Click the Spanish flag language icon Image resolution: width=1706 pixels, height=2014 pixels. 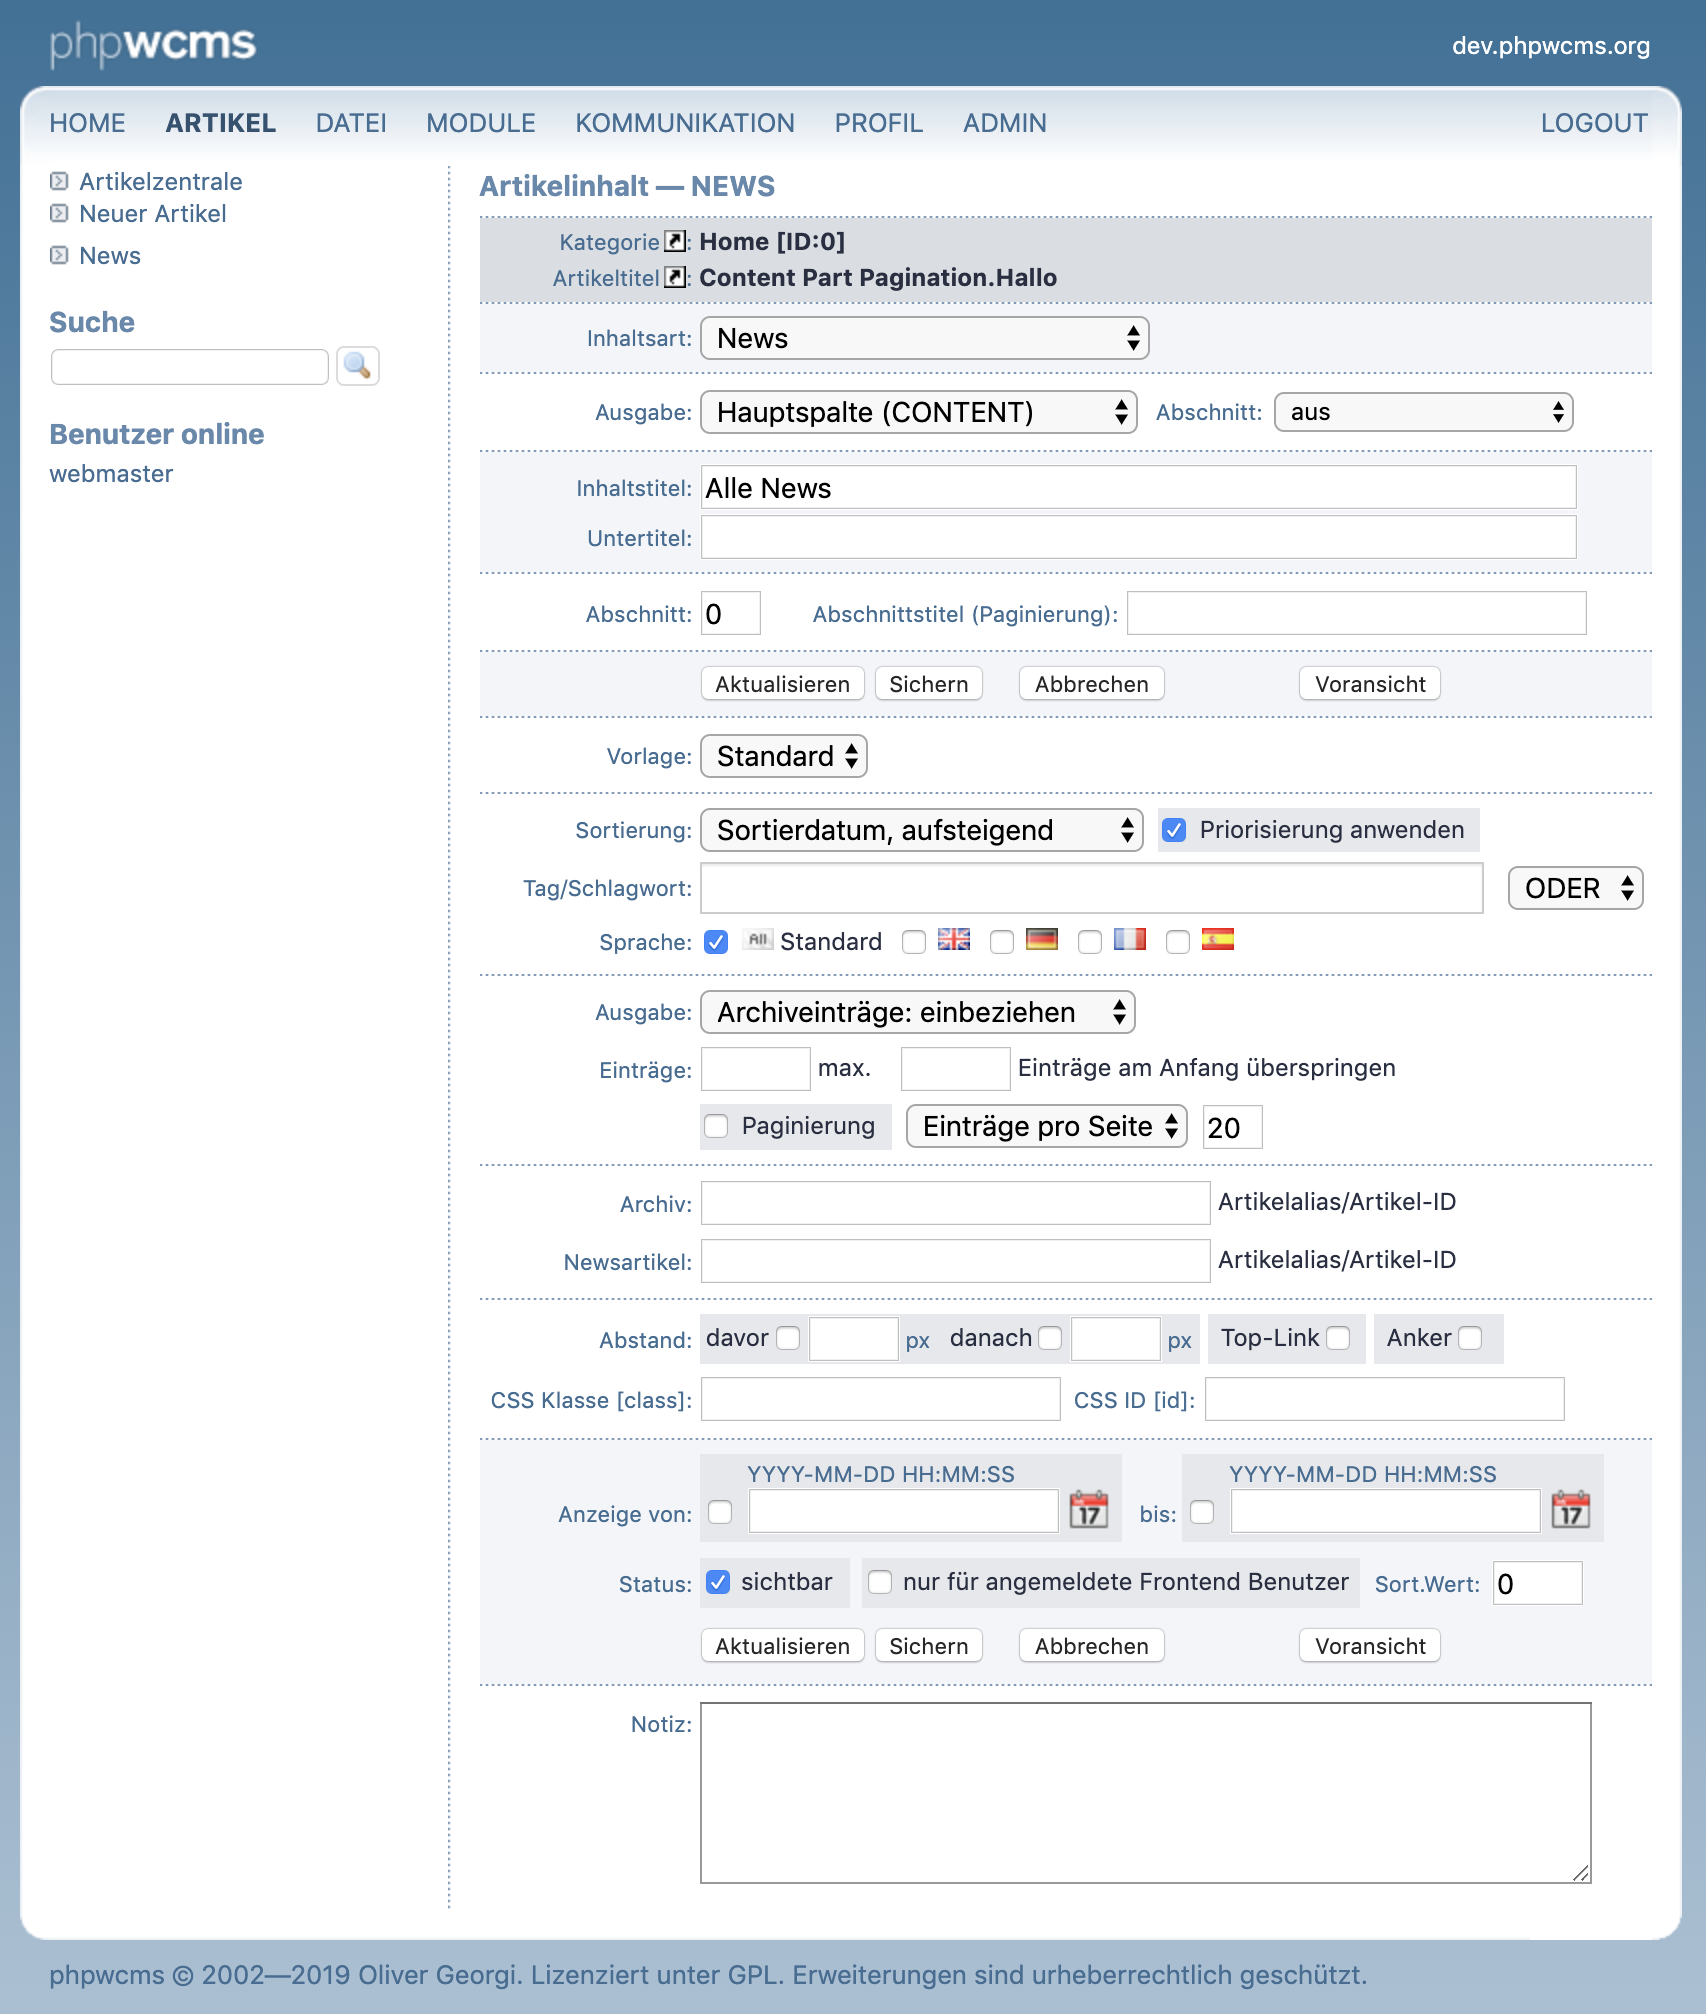(1218, 939)
